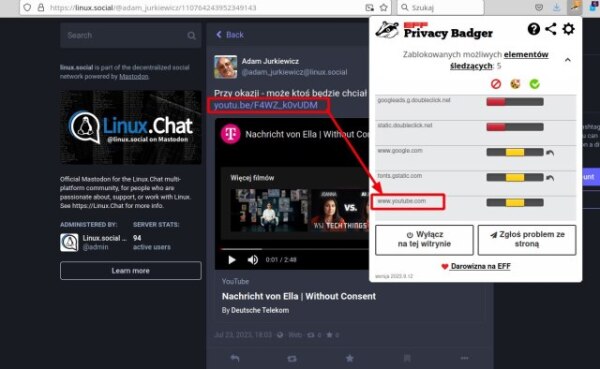Screen dimensions: 600x369
Task: Click the padlock site info icon
Action: coord(41,8)
